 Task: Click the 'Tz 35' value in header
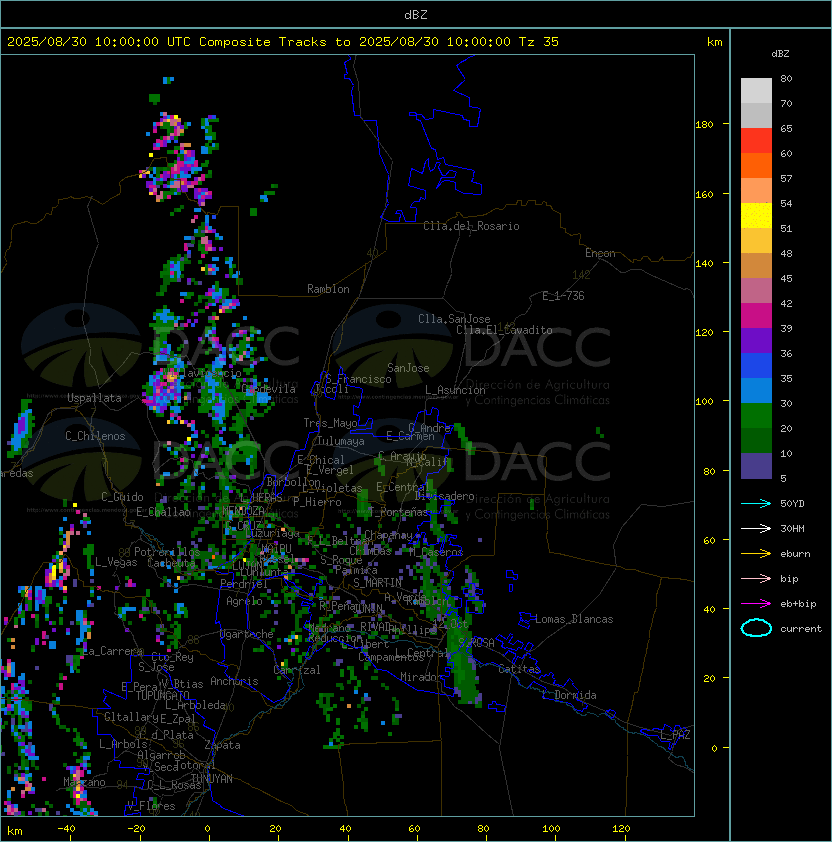[539, 42]
